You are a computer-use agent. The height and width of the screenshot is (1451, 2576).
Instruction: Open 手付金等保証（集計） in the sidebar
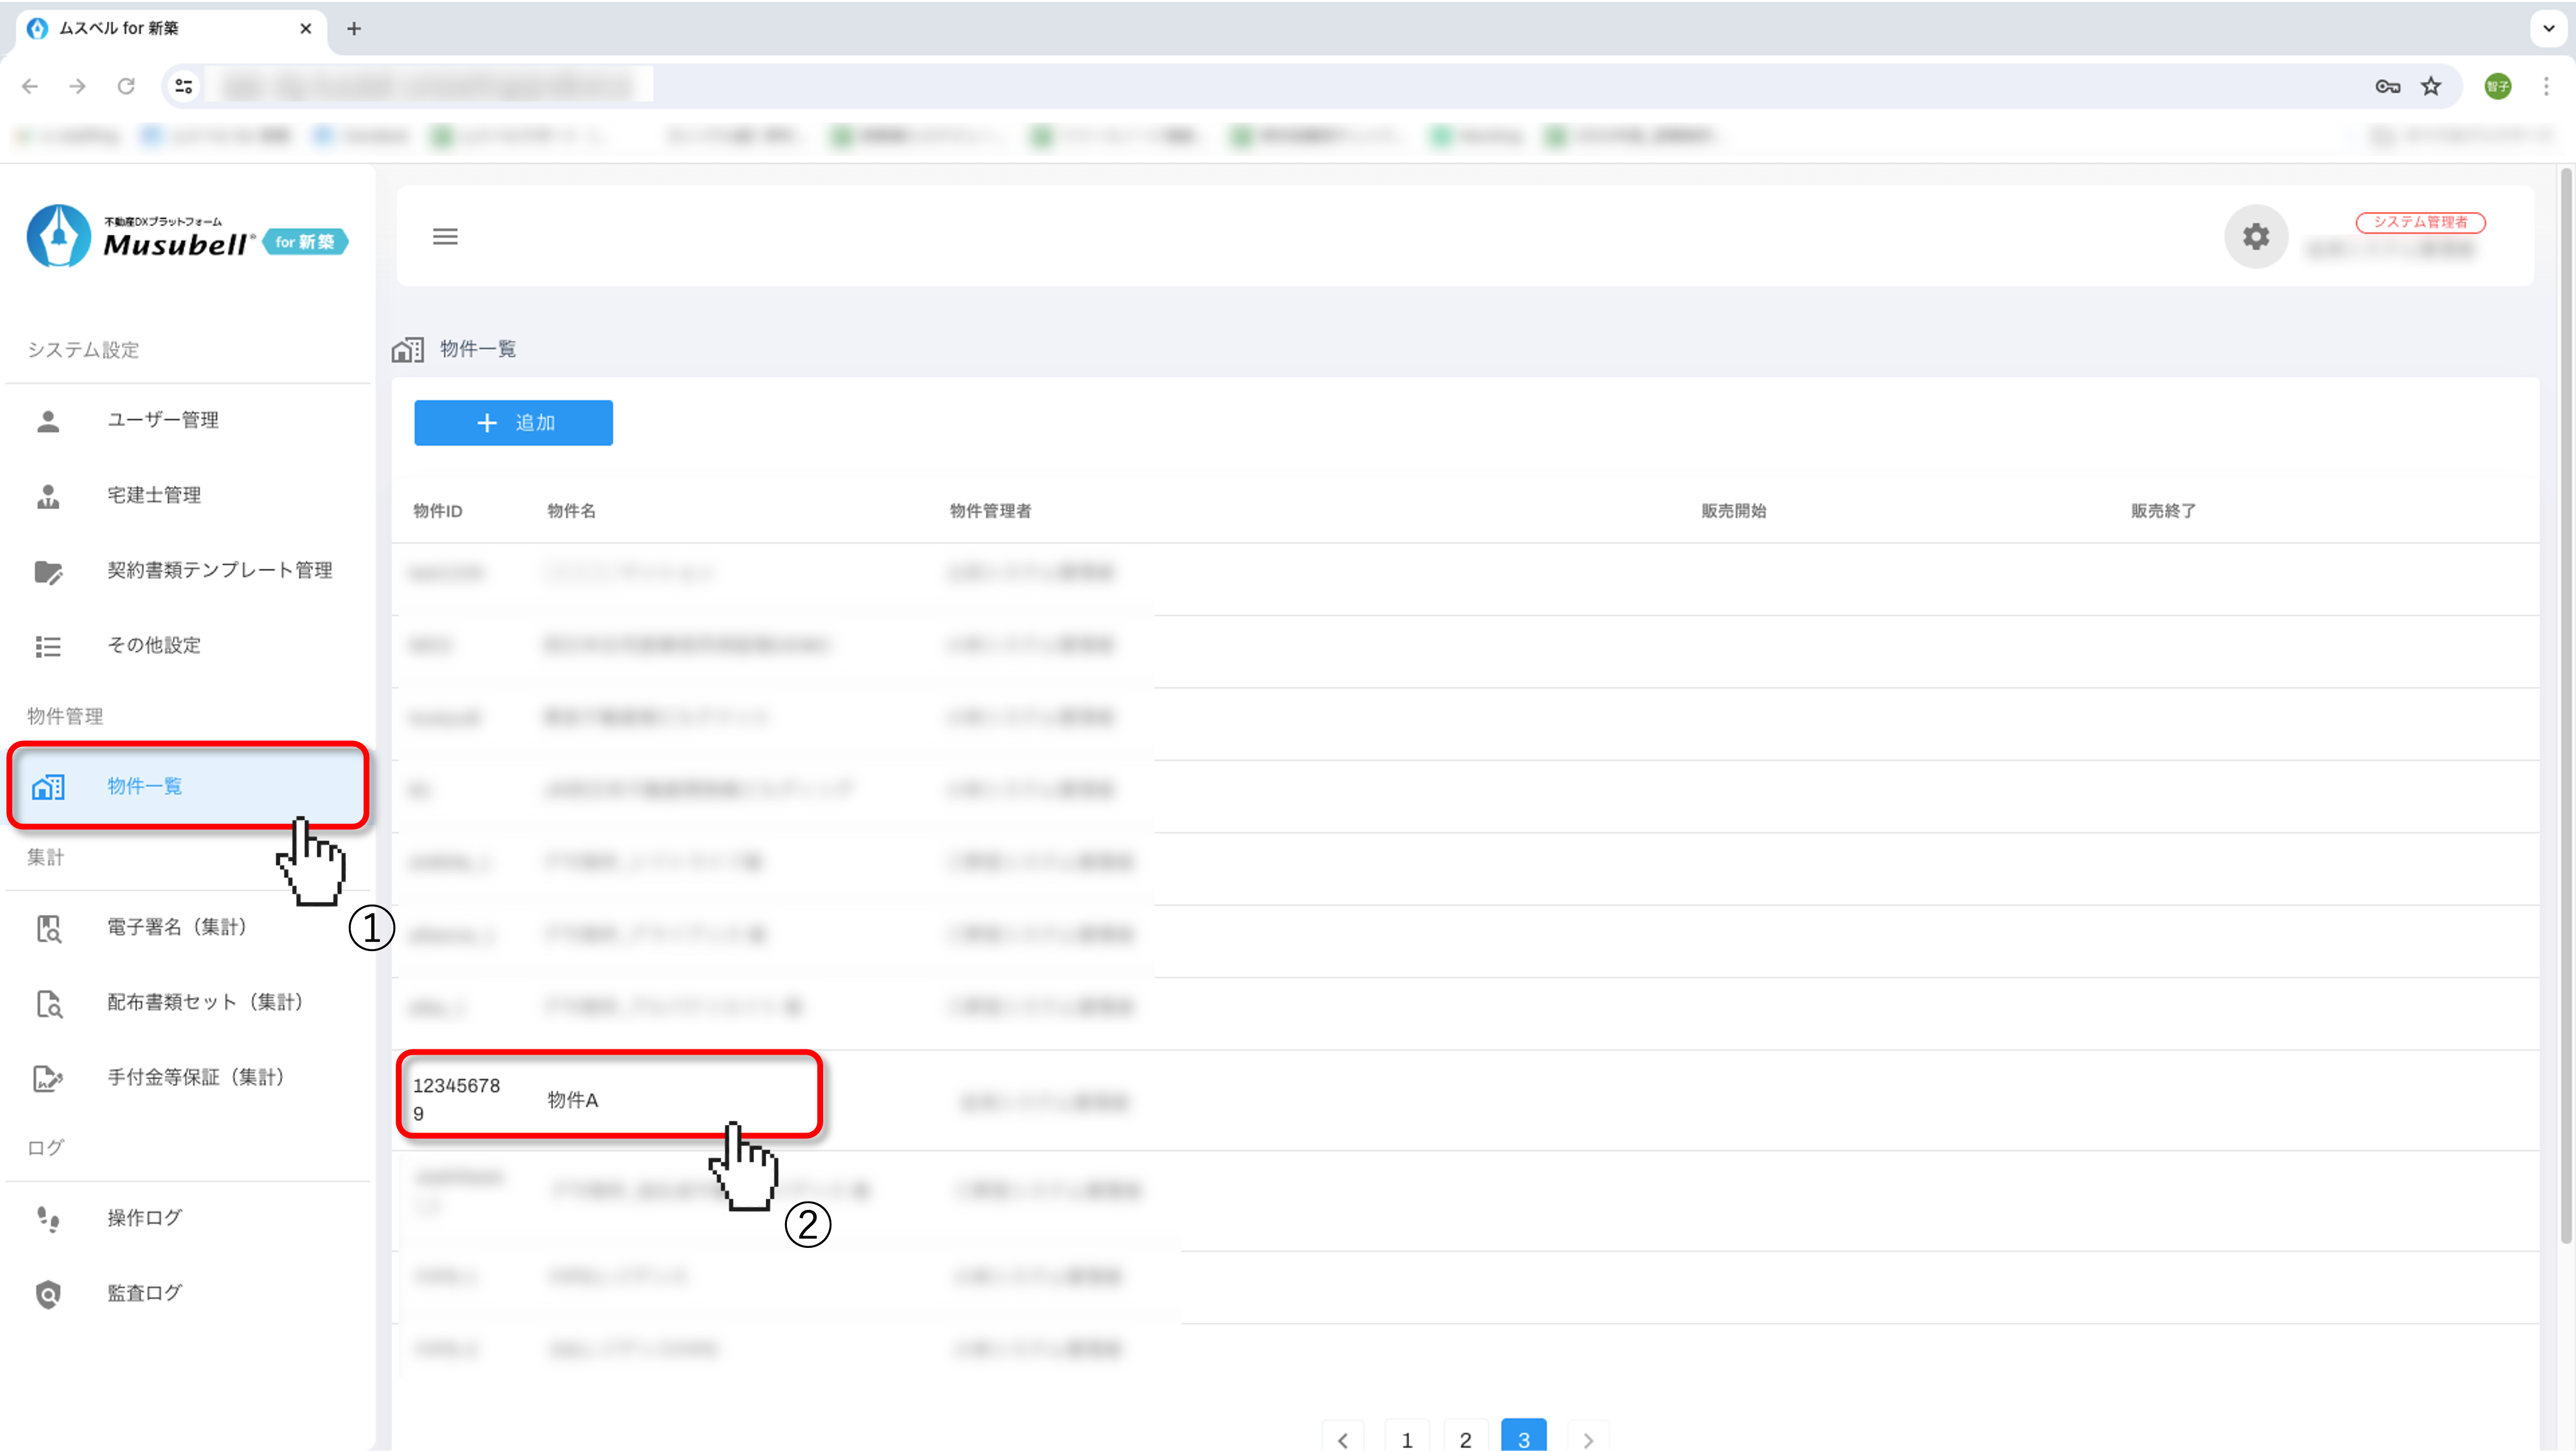pyautogui.click(x=195, y=1077)
